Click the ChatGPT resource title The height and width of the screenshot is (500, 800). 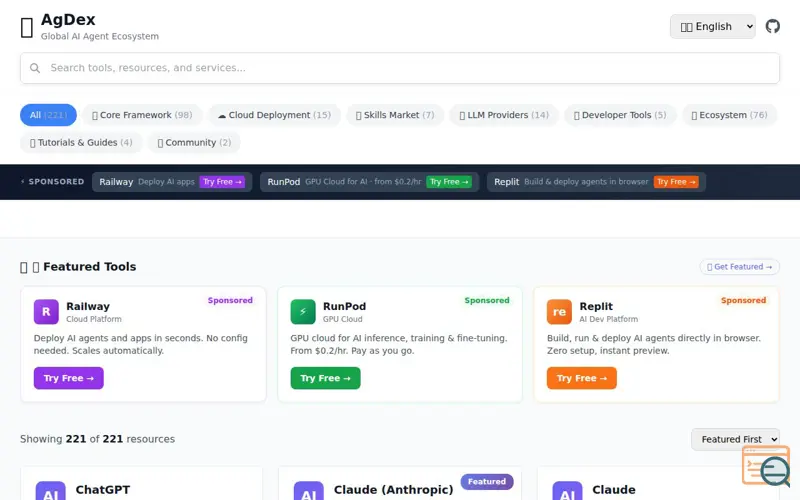coord(103,490)
